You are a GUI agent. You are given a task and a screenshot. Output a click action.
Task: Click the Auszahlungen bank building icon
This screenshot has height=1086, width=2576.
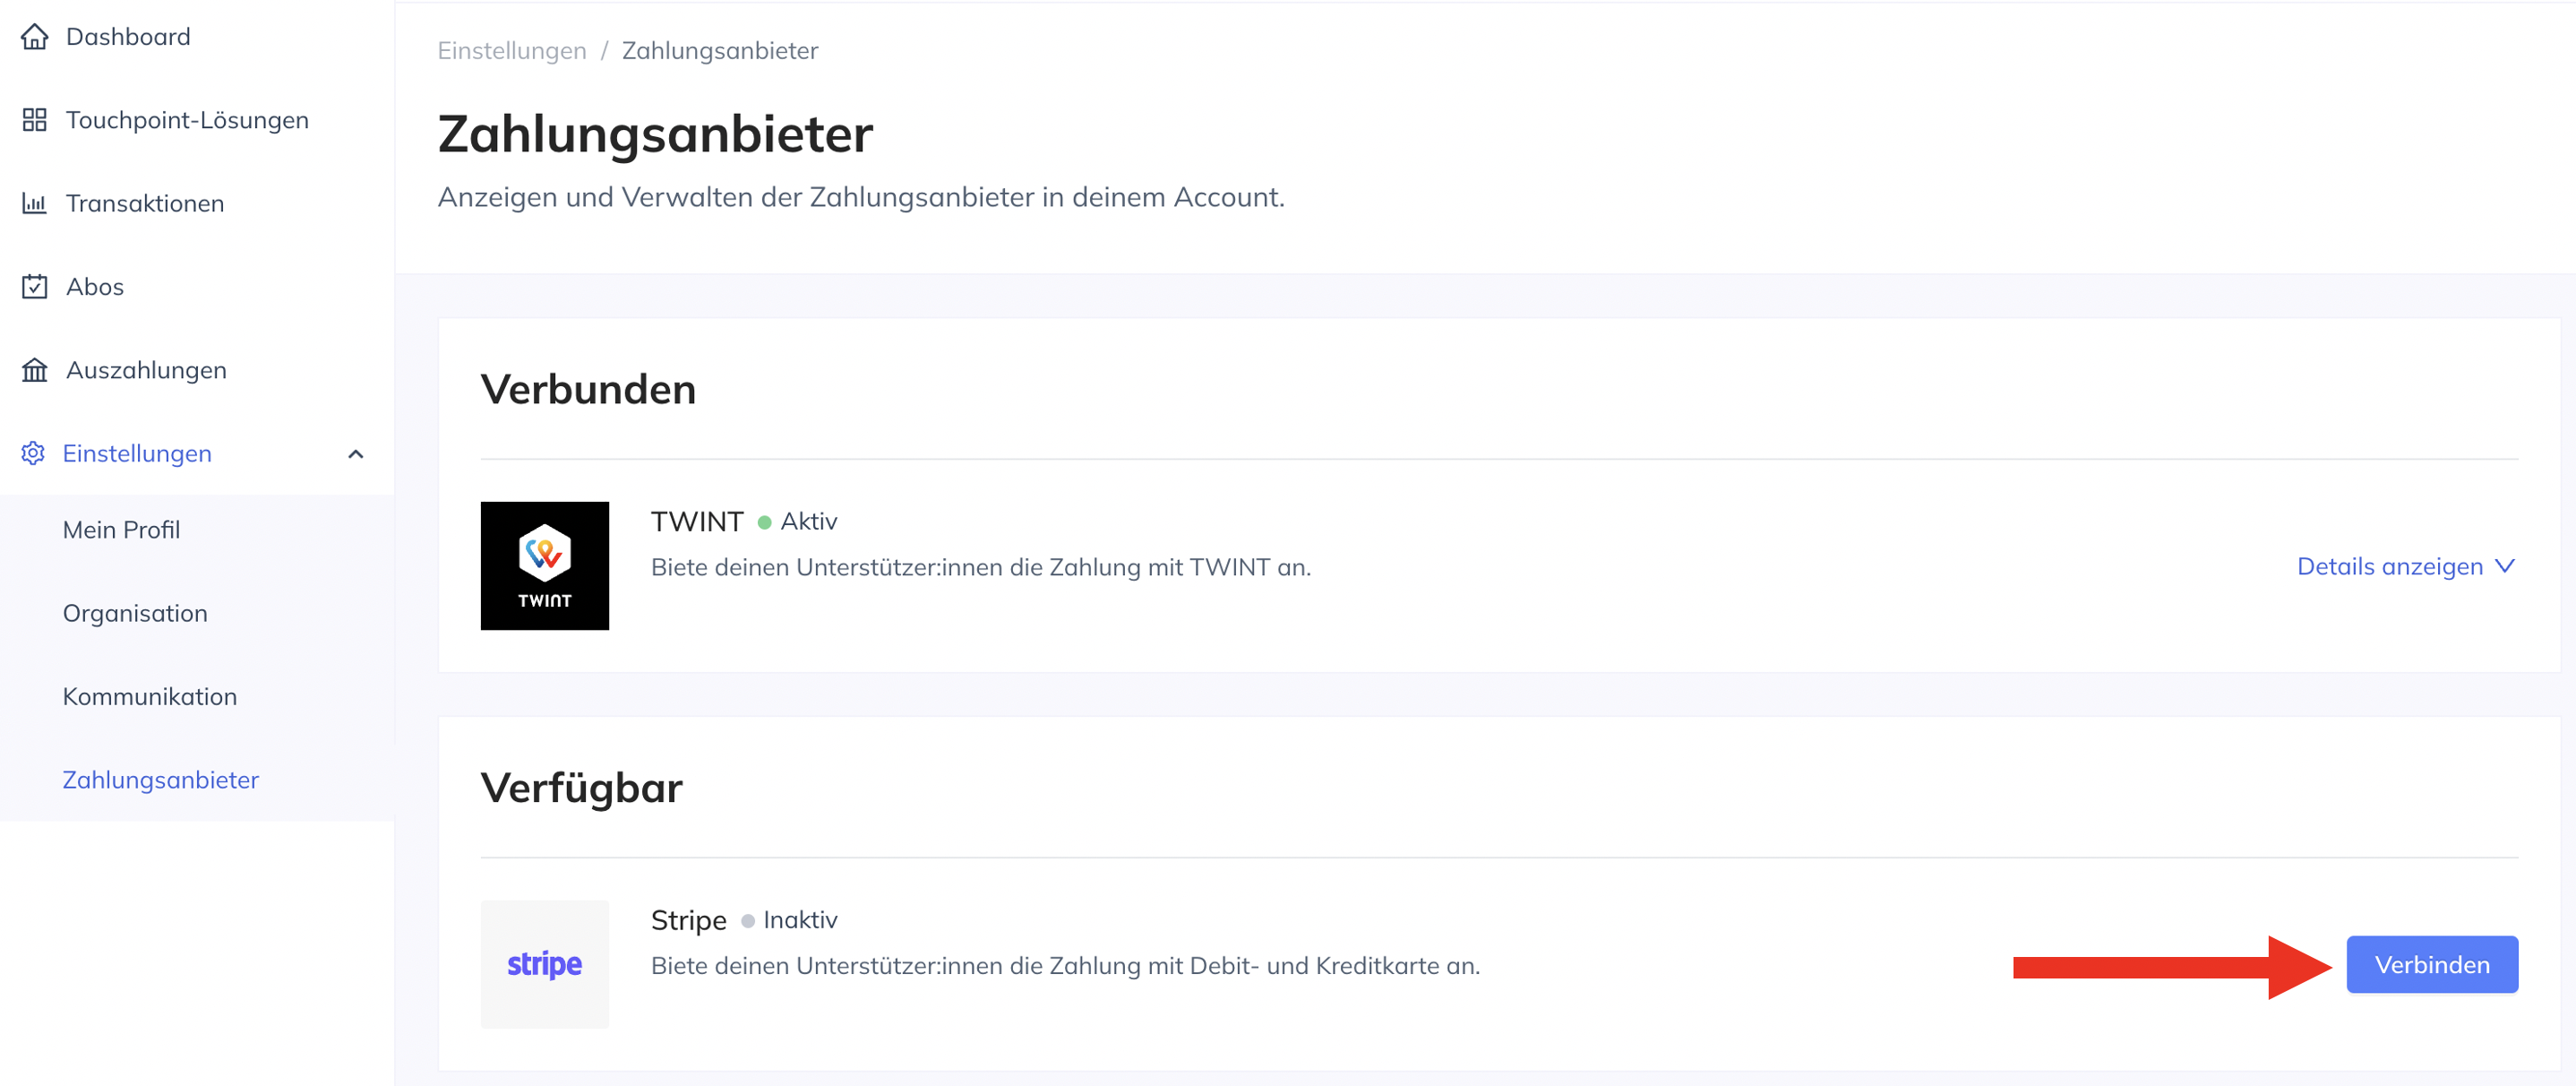pyautogui.click(x=34, y=370)
